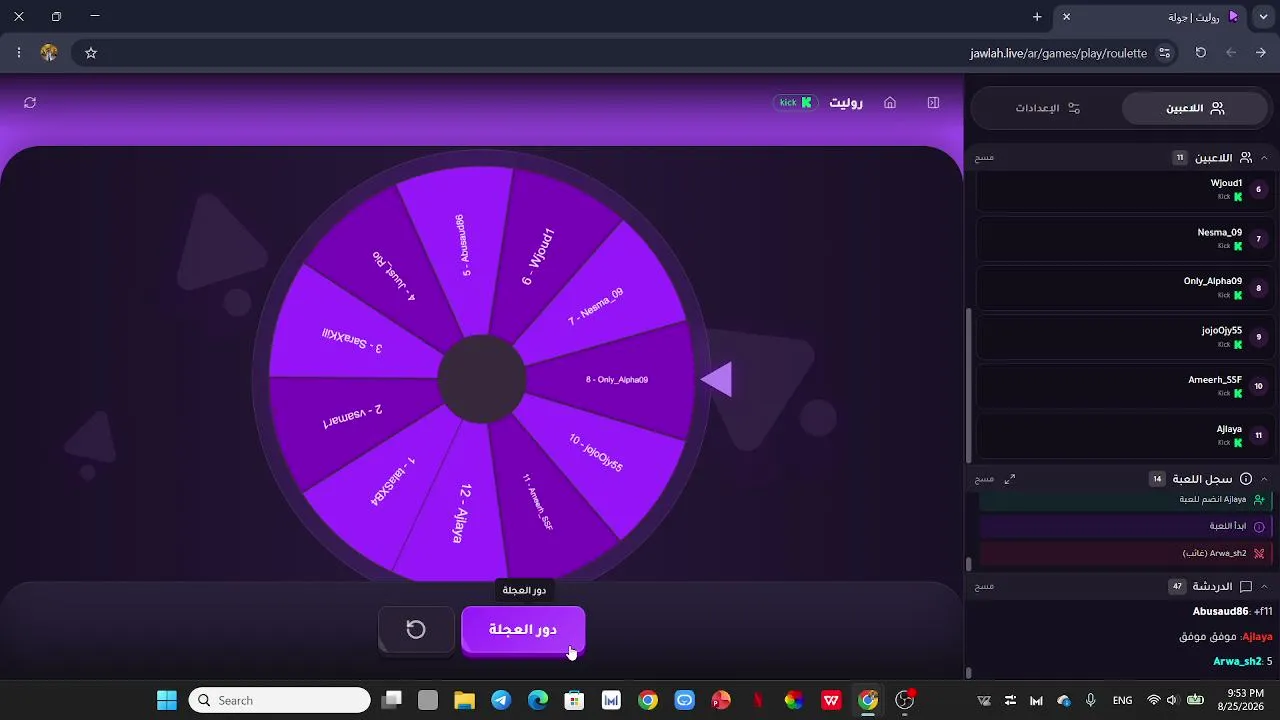Open Microsoft Store from the taskbar
The image size is (1280, 720).
(x=574, y=700)
